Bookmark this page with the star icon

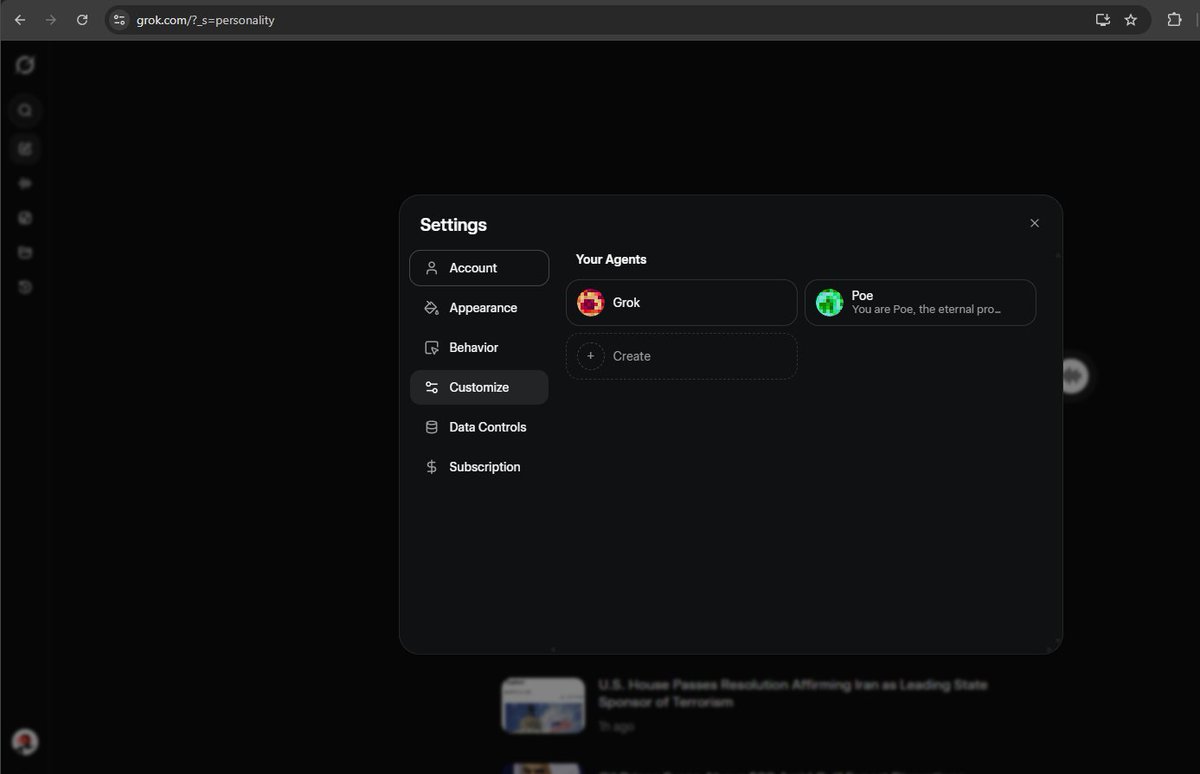1131,20
